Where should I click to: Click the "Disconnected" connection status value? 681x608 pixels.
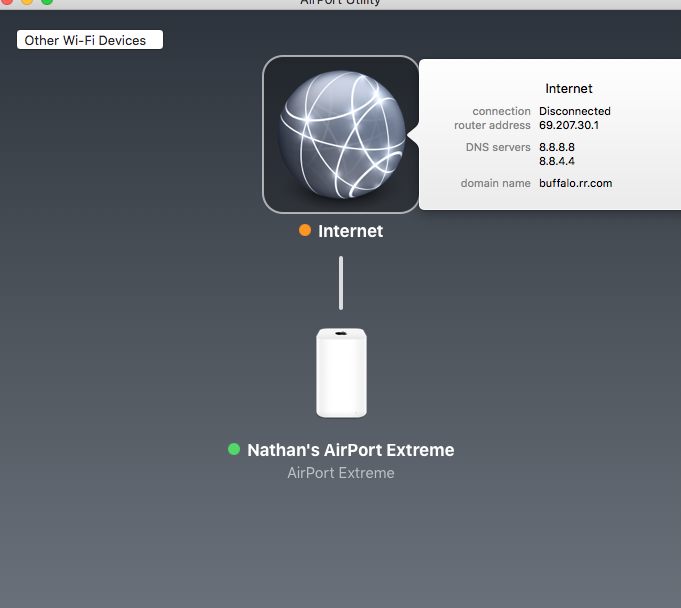pyautogui.click(x=575, y=111)
